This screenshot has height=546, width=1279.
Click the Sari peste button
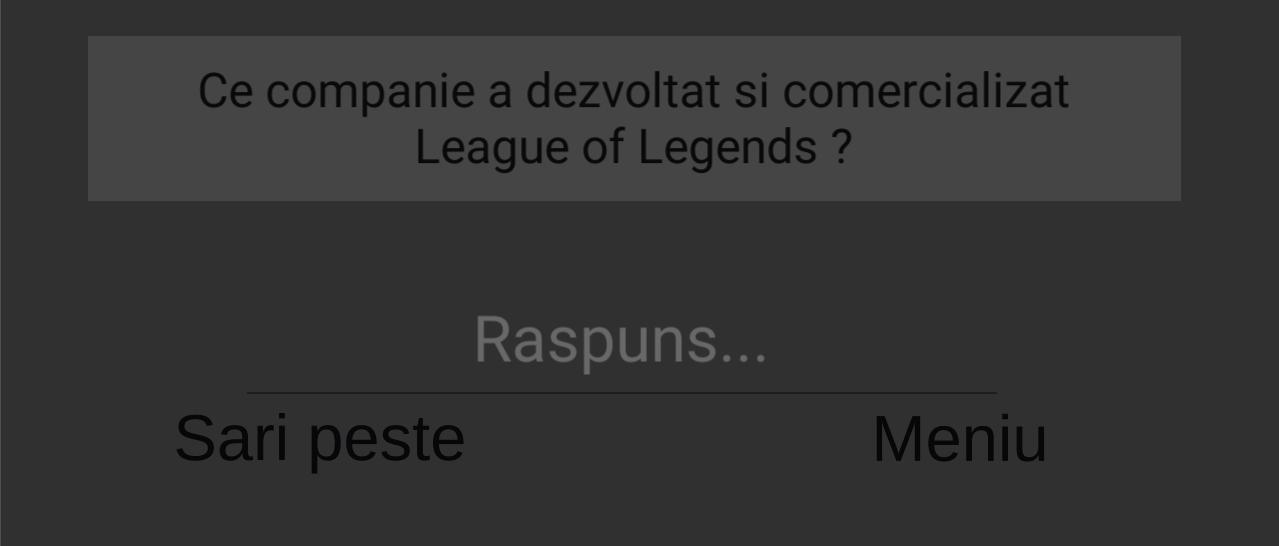[x=320, y=438]
